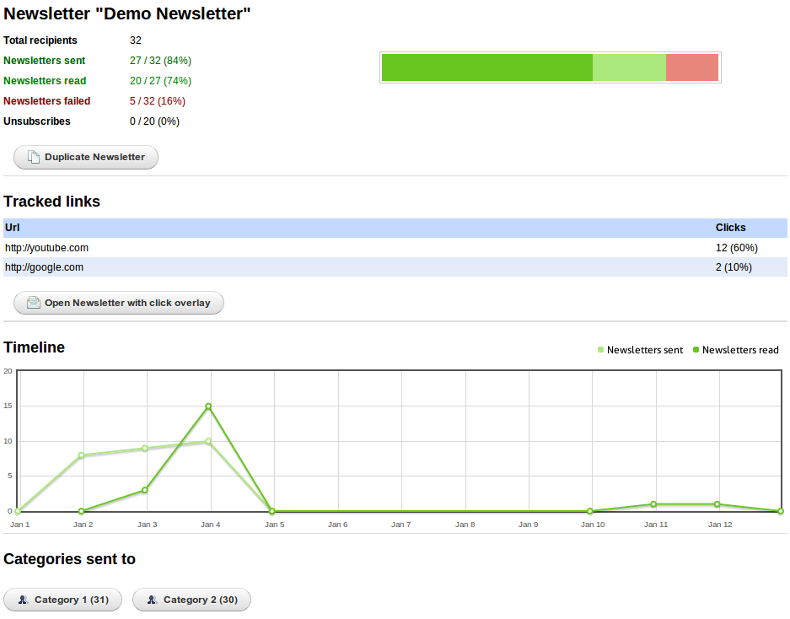Click the Newsletters read legend marker
Screen dimensions: 790x619
coord(696,350)
